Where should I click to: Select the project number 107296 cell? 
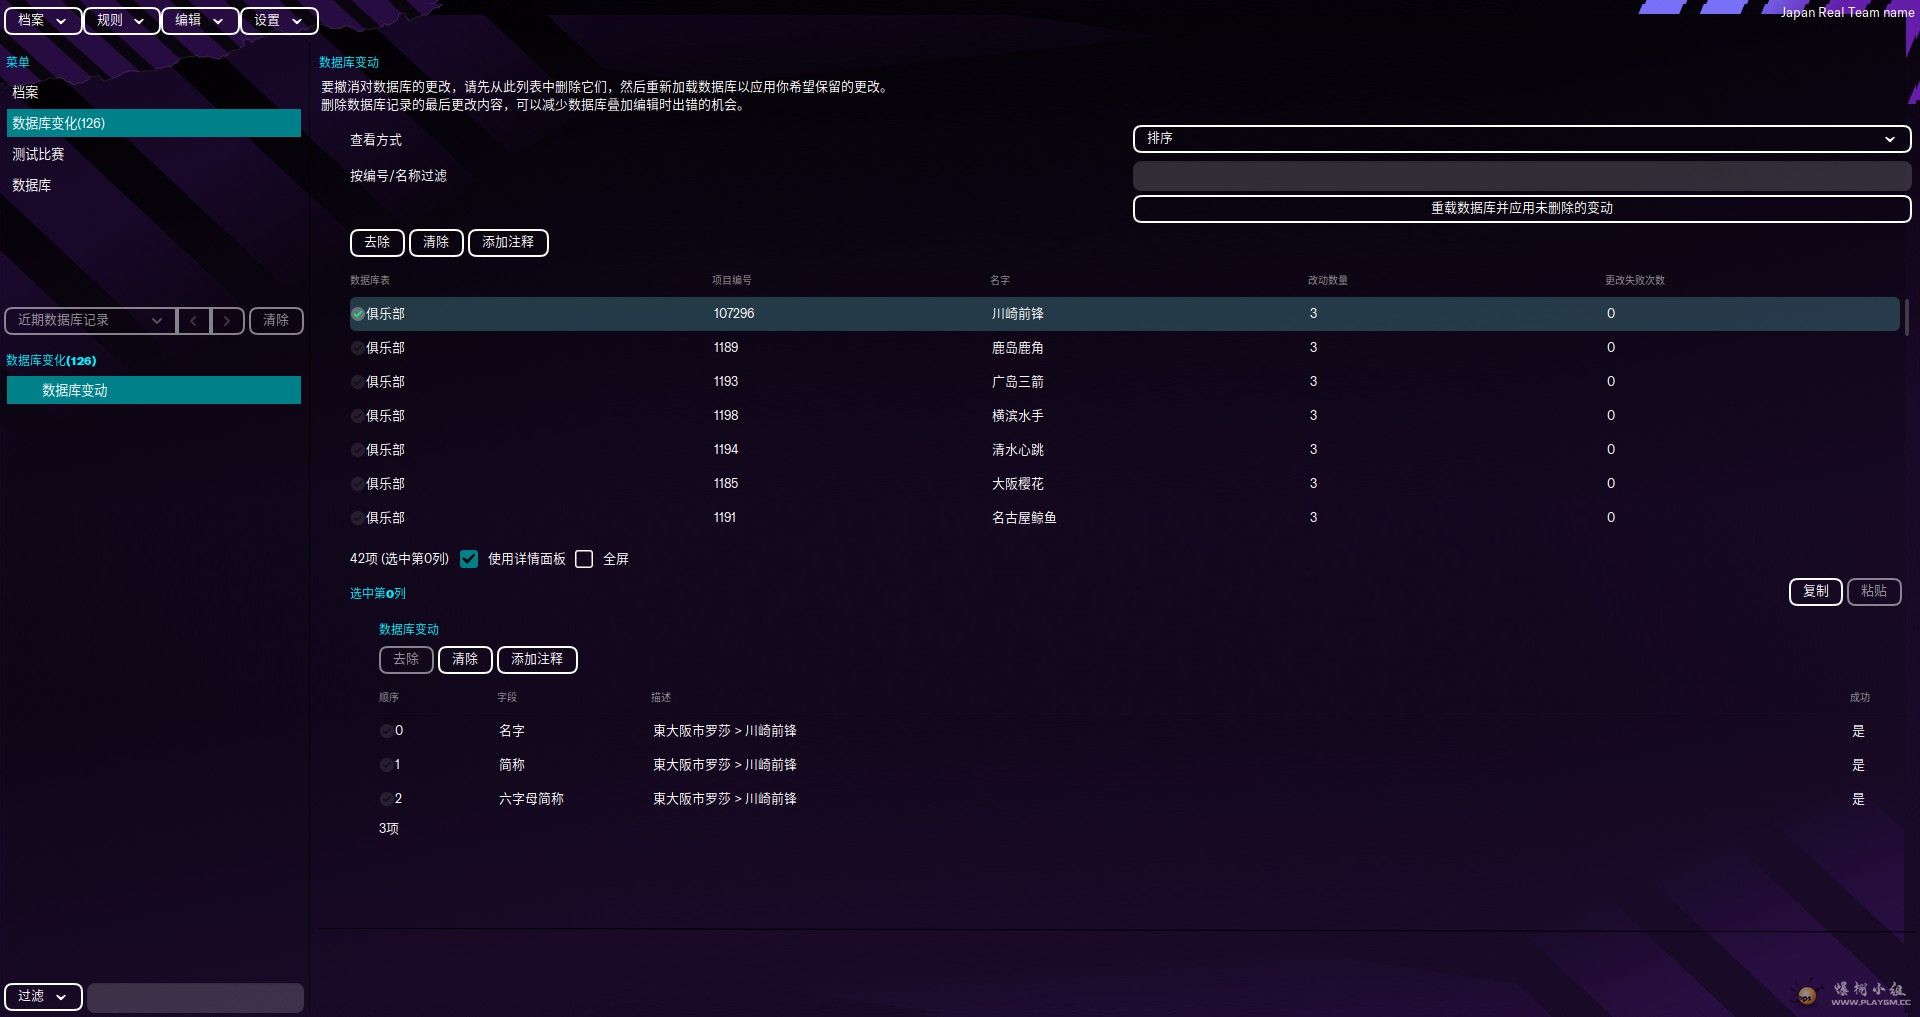[x=734, y=314]
